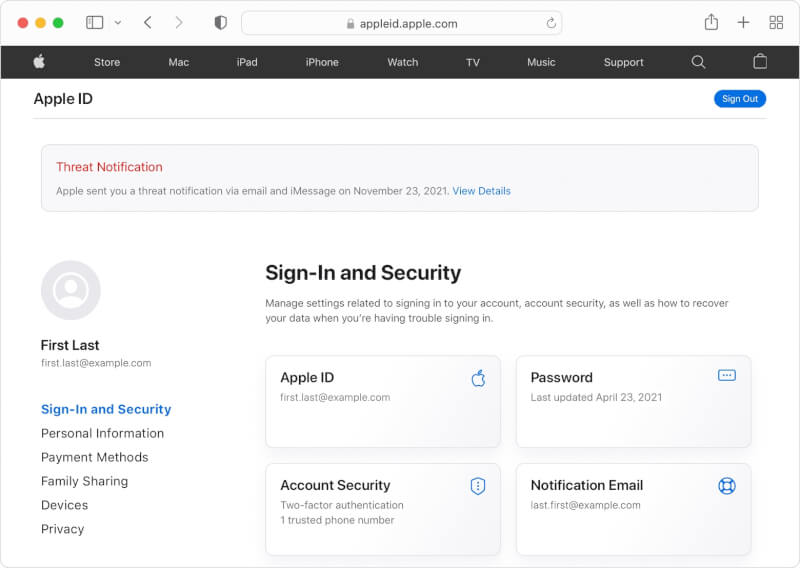This screenshot has height=568, width=800.
Task: Click the lifebuoy icon on Notification Email card
Action: tap(727, 486)
